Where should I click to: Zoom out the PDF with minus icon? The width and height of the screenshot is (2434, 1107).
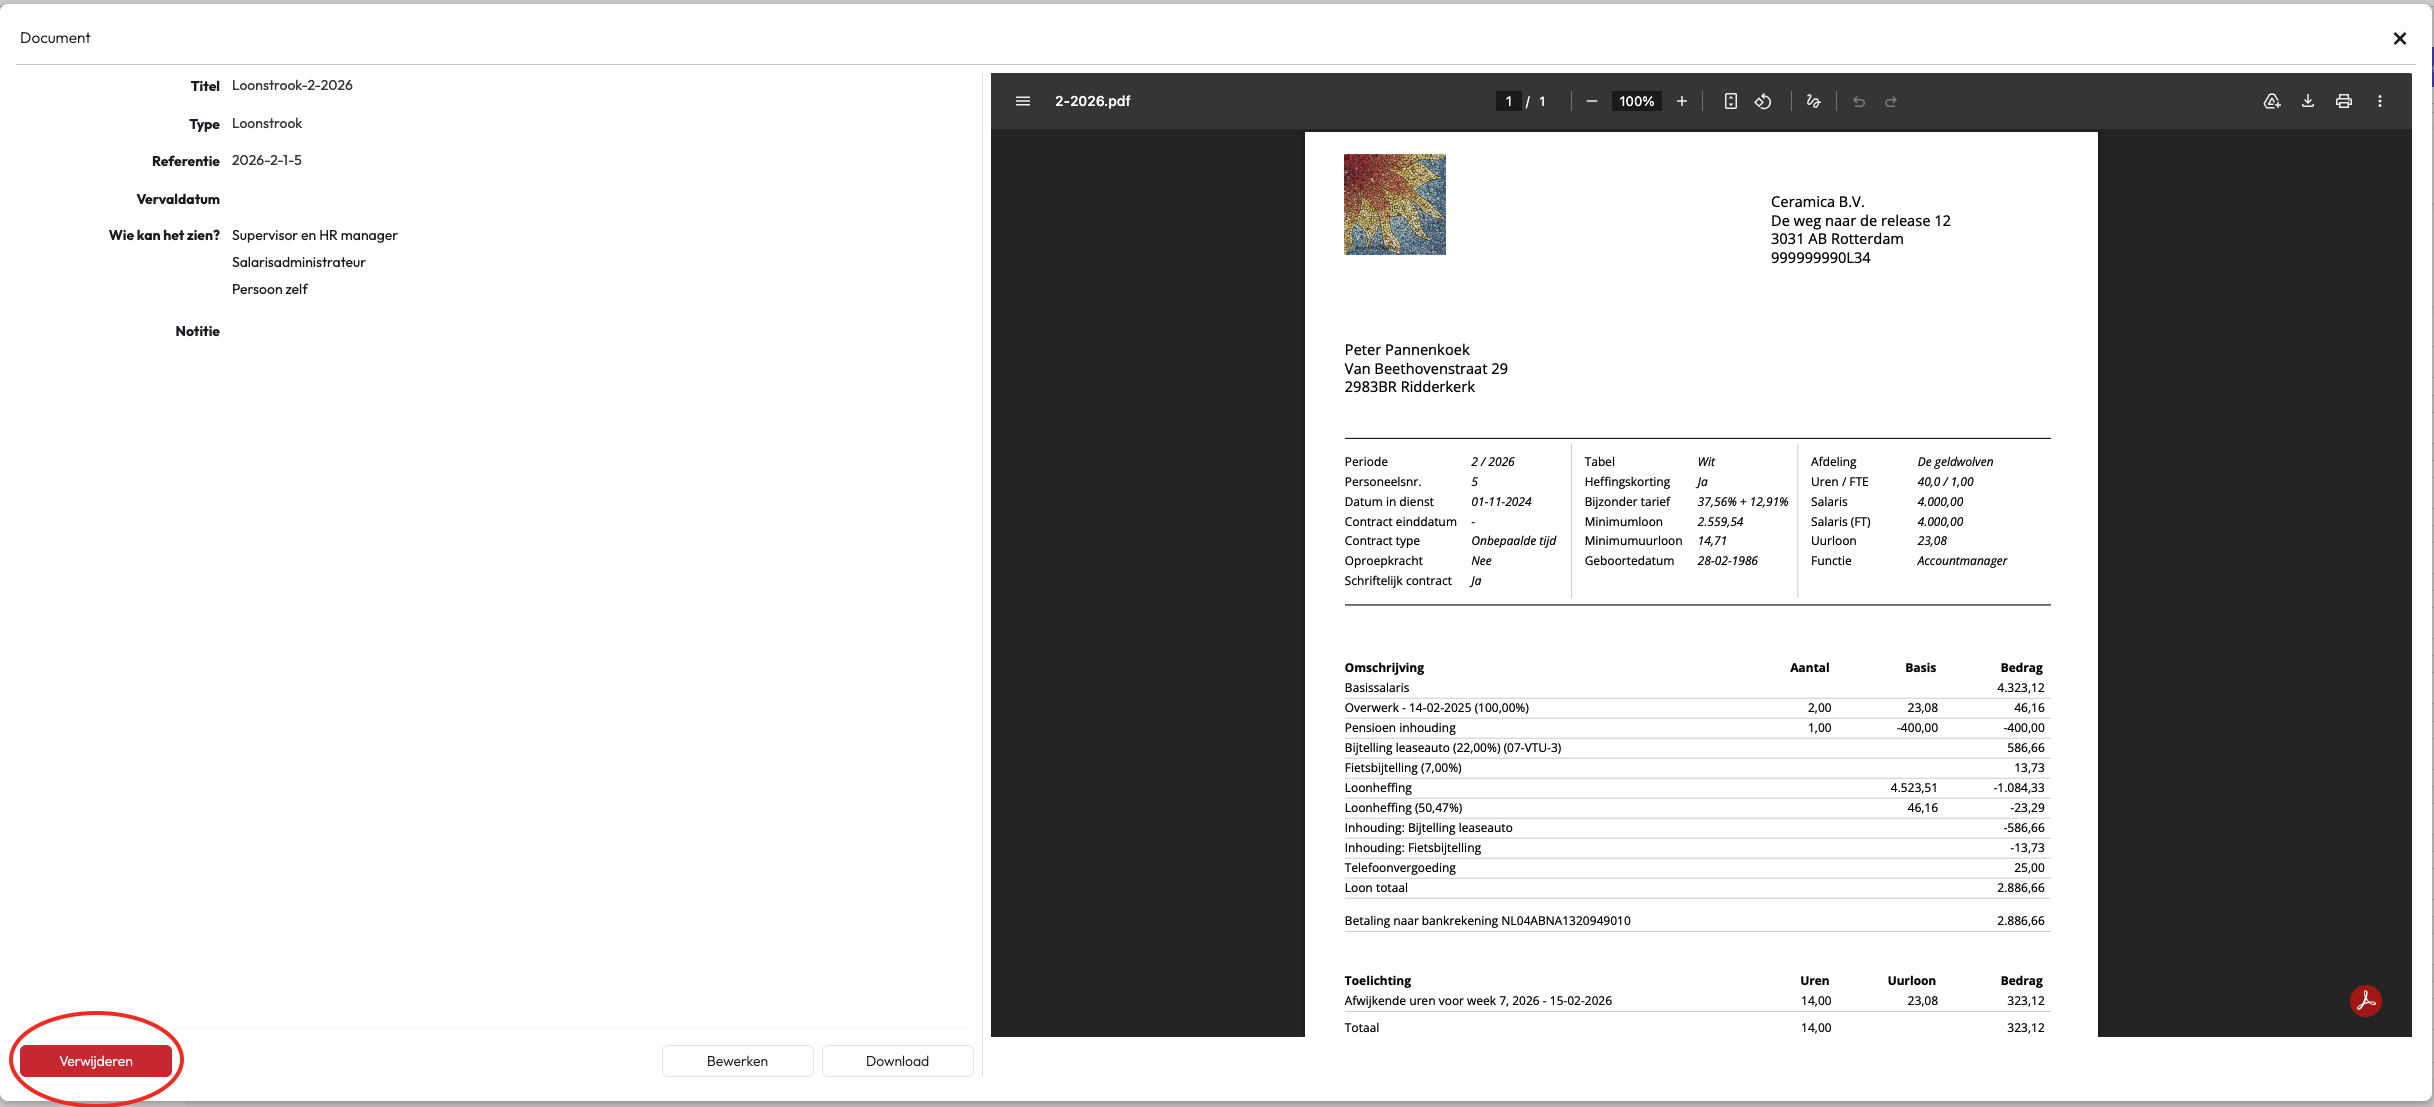(x=1591, y=101)
